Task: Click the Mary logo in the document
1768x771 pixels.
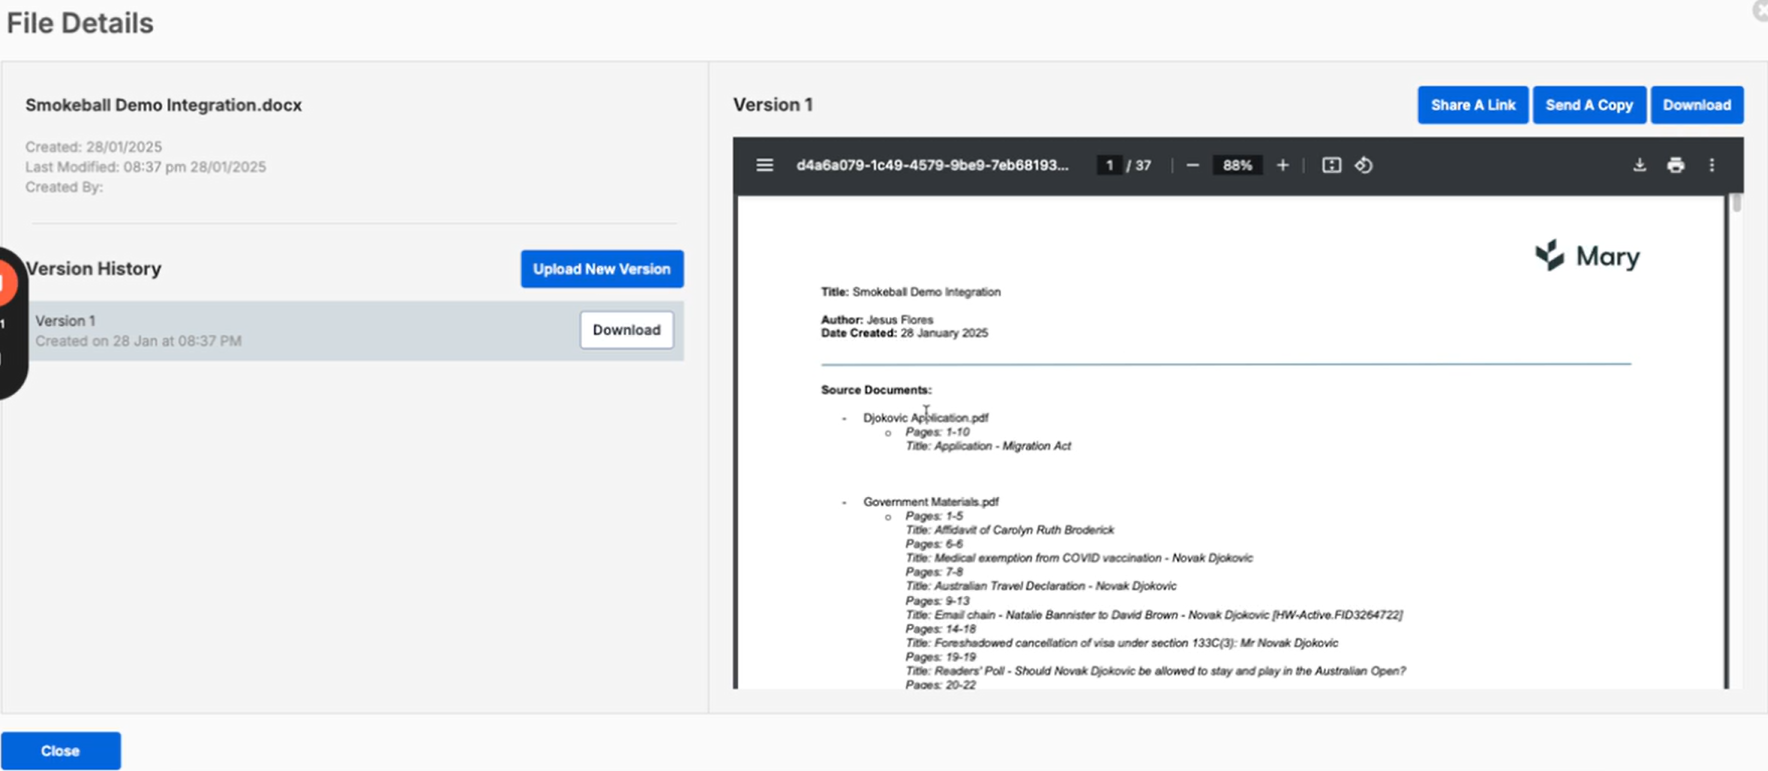Action: [x=1587, y=256]
